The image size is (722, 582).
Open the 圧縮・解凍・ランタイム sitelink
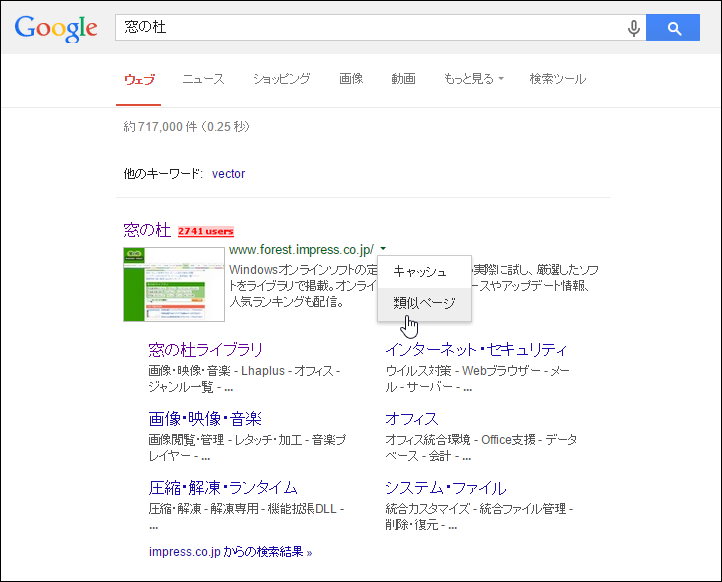pyautogui.click(x=223, y=488)
